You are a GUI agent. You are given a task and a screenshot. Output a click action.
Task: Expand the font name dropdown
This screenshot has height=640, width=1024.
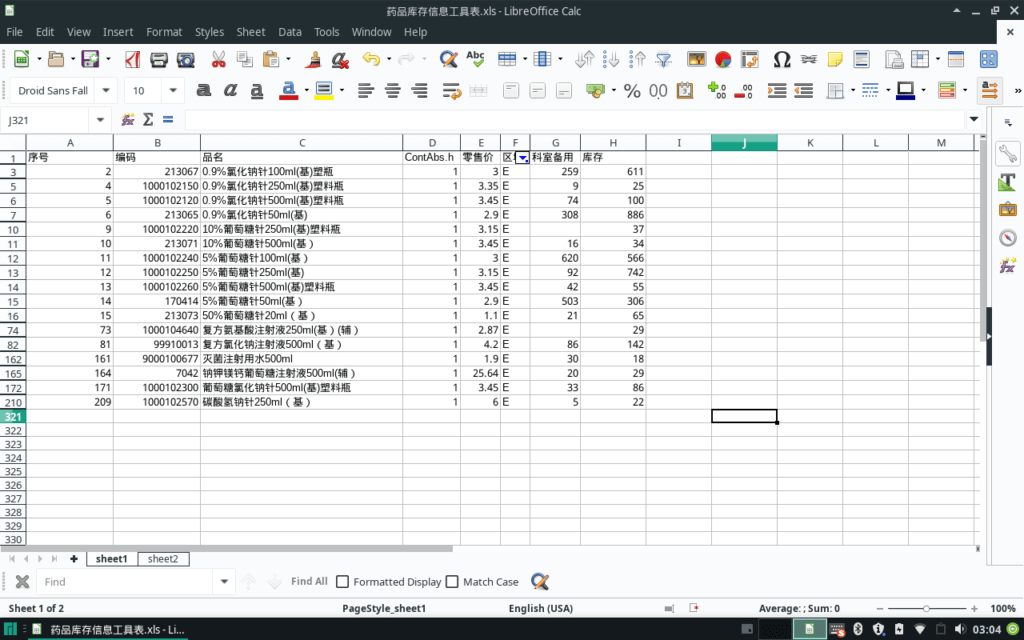pos(106,91)
